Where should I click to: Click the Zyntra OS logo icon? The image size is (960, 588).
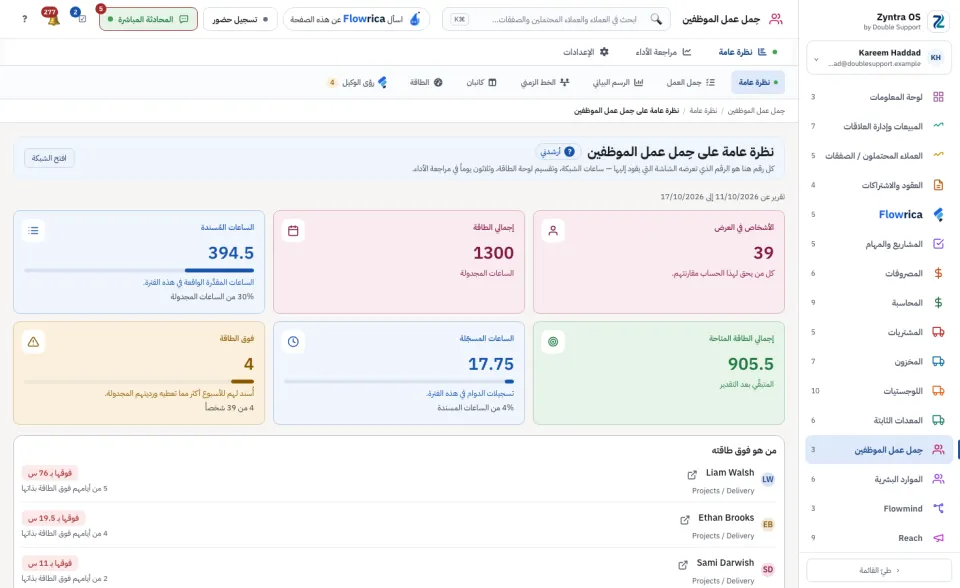[x=937, y=21]
